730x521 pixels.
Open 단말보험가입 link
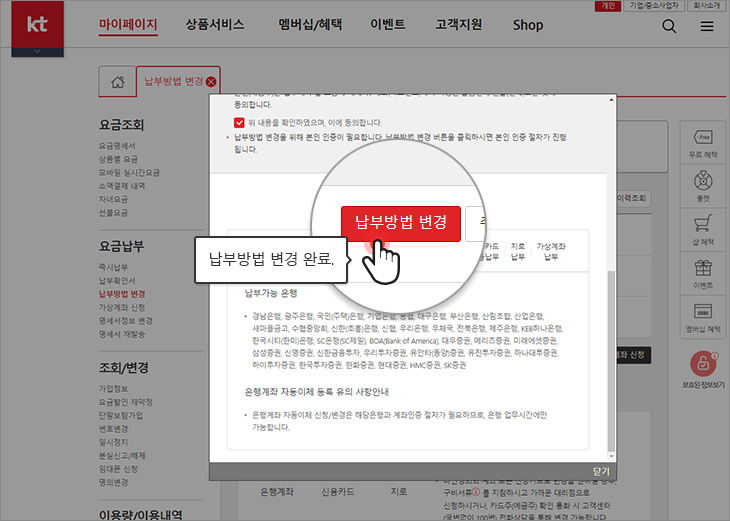point(121,415)
